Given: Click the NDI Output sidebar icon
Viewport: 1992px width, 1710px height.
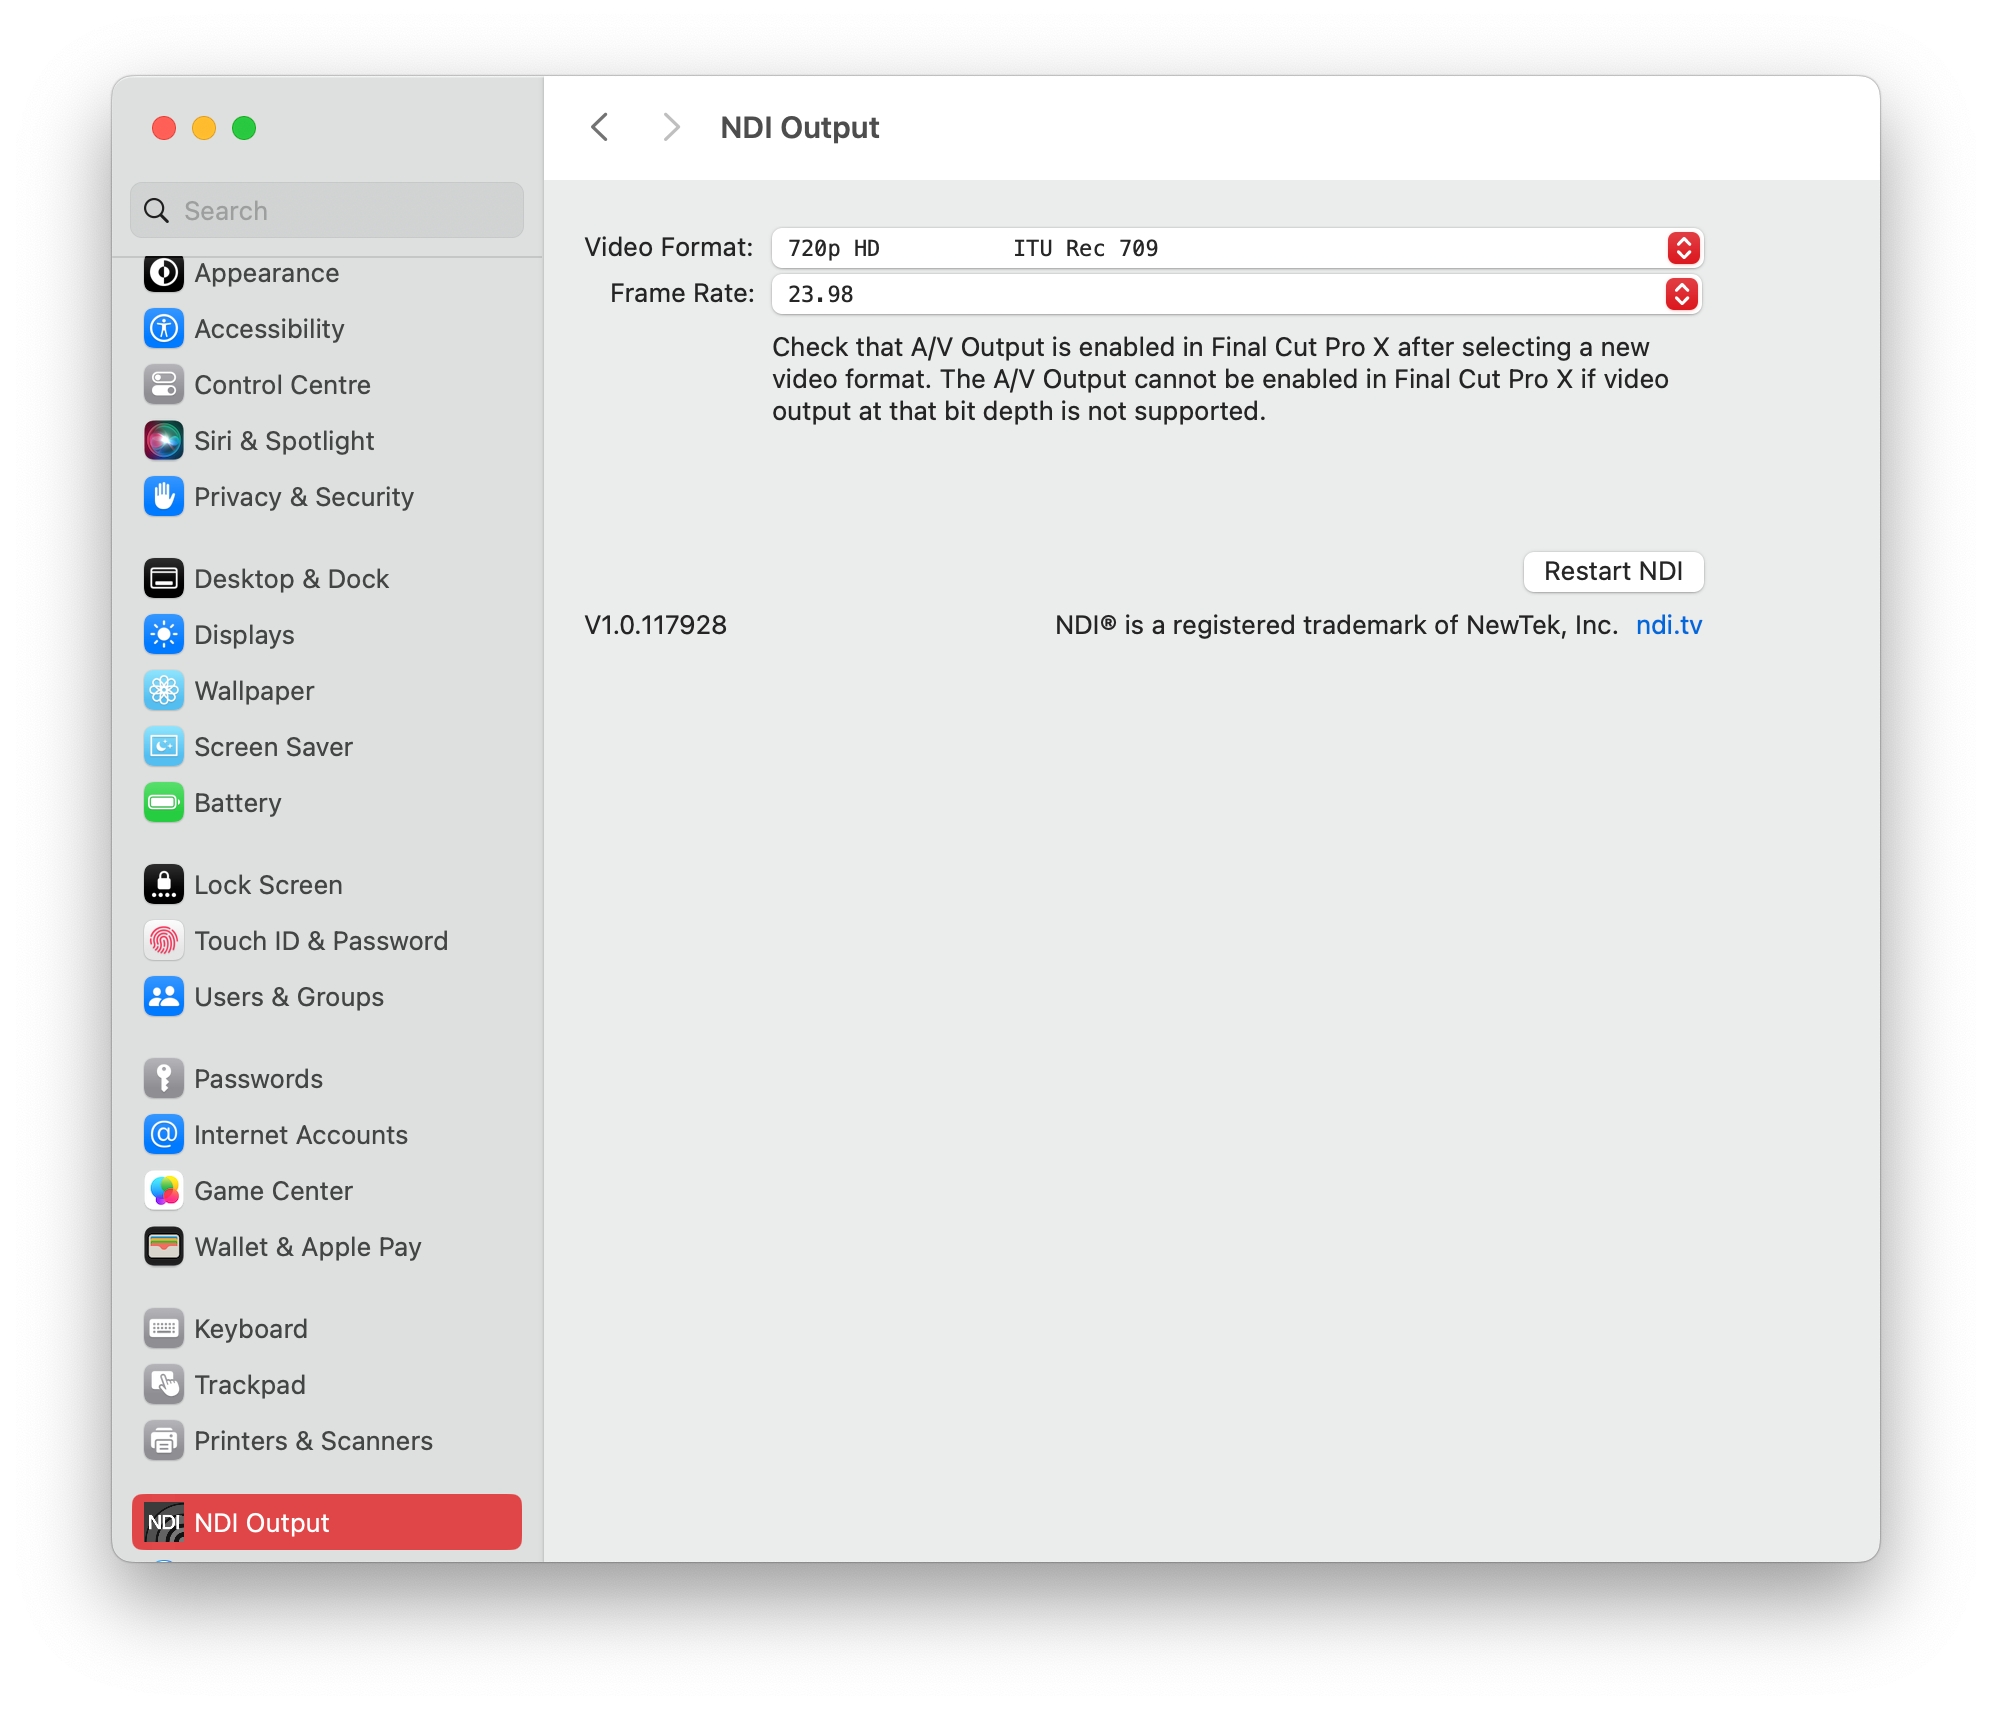Looking at the screenshot, I should click(164, 1522).
